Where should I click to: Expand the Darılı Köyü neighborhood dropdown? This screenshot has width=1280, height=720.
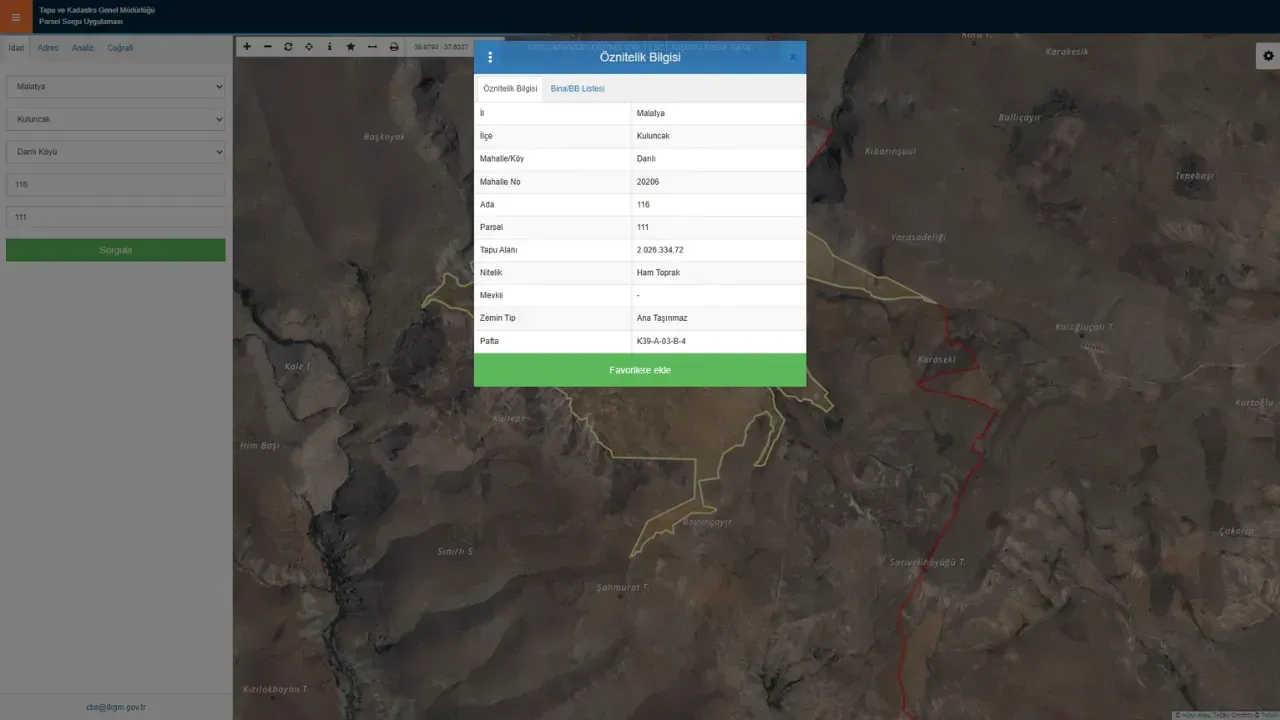pos(116,152)
